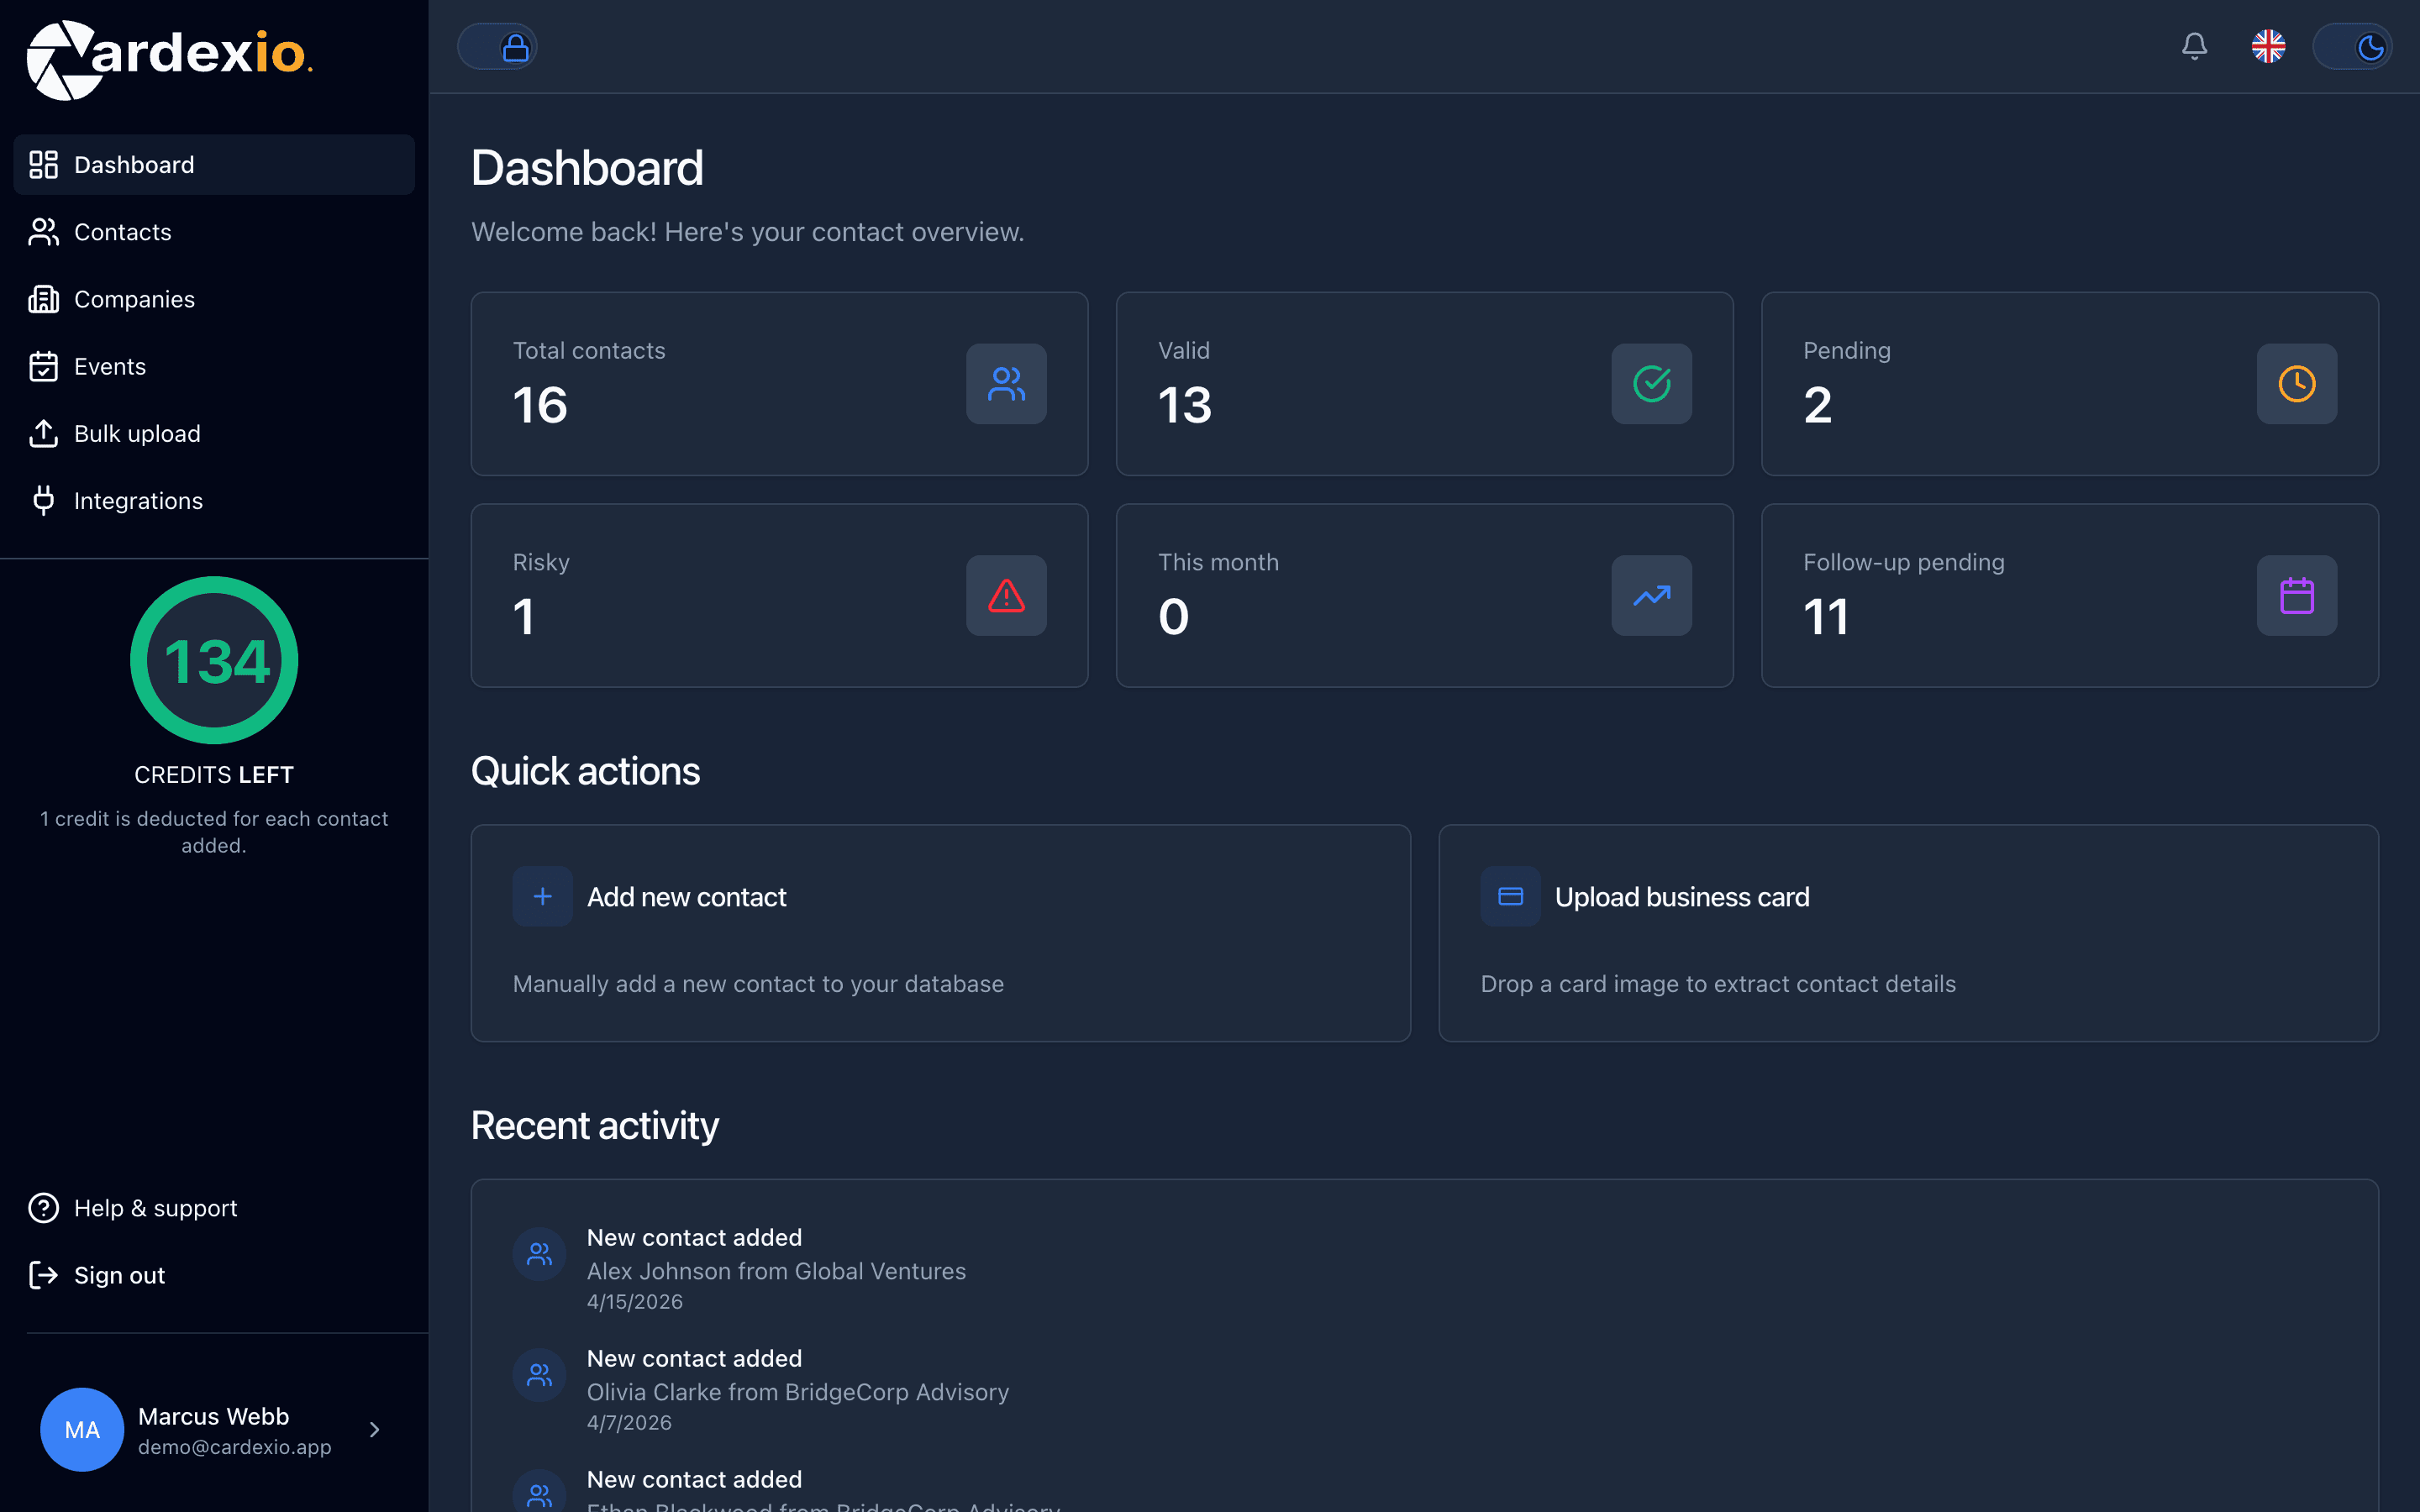Click the Risky warning triangle icon

click(1006, 596)
